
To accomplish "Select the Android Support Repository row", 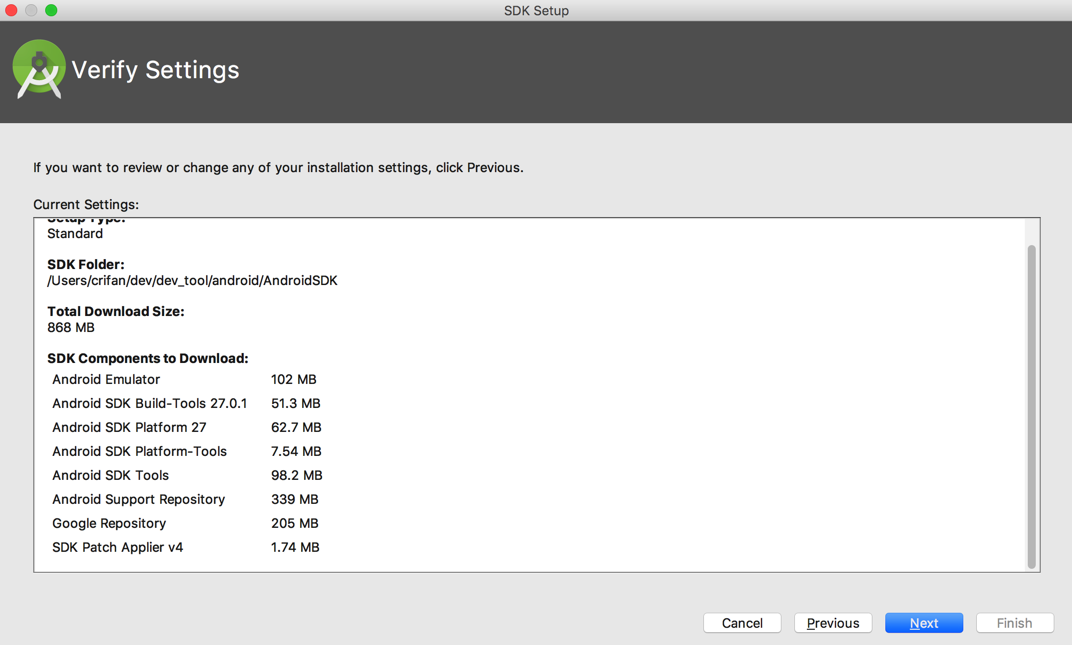I will [138, 500].
